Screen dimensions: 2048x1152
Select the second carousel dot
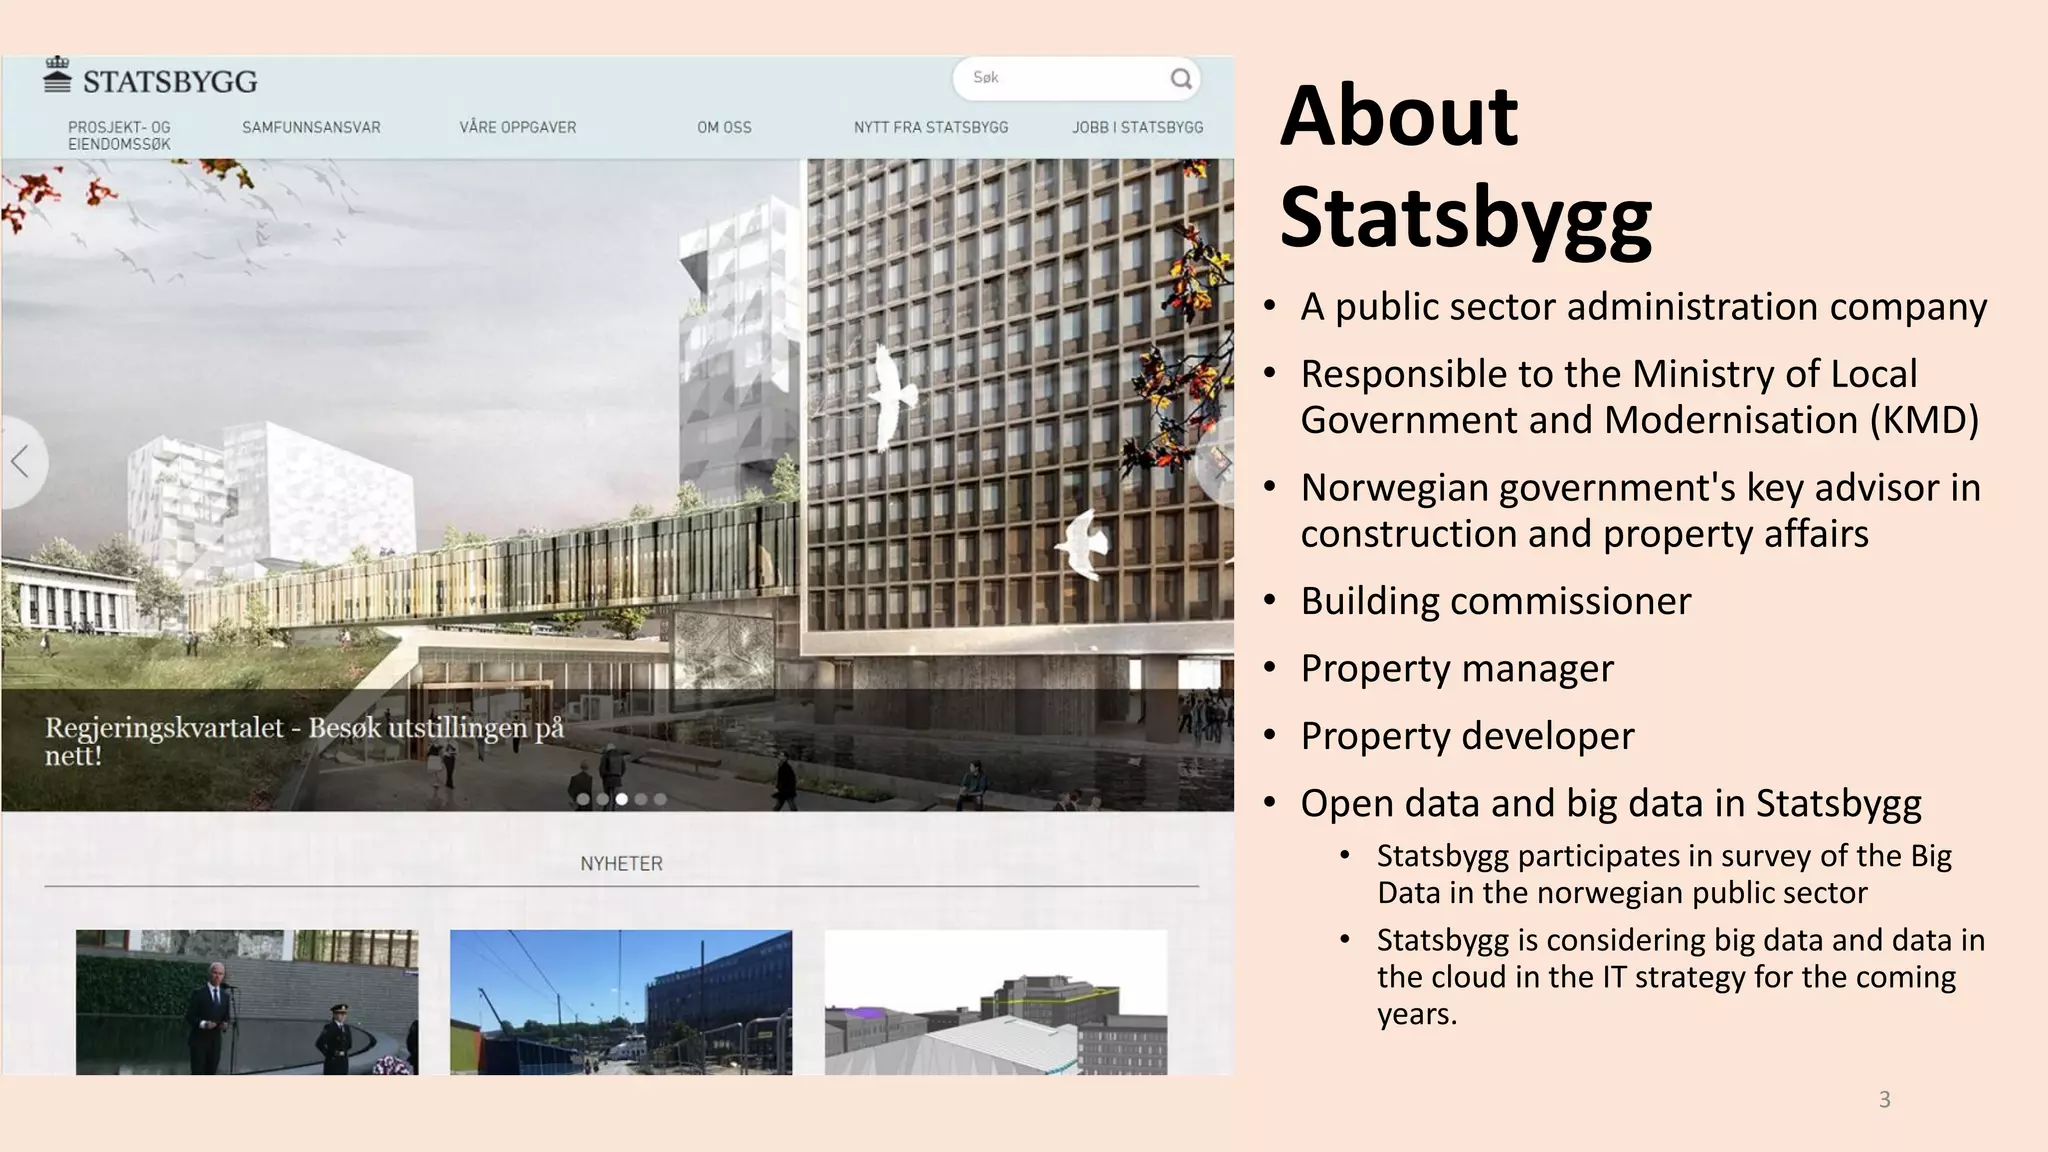pos(602,799)
